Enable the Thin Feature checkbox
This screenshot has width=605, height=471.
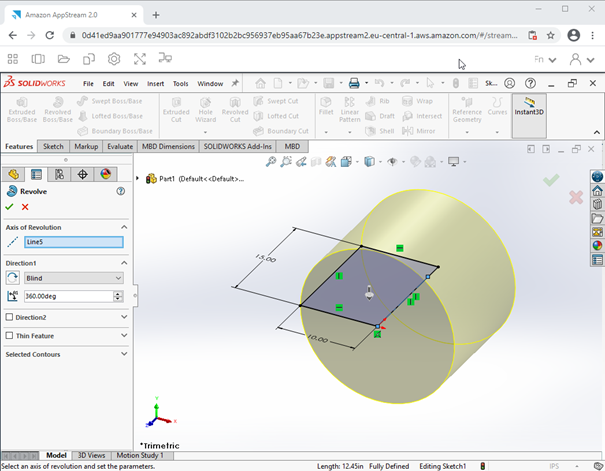[9, 336]
